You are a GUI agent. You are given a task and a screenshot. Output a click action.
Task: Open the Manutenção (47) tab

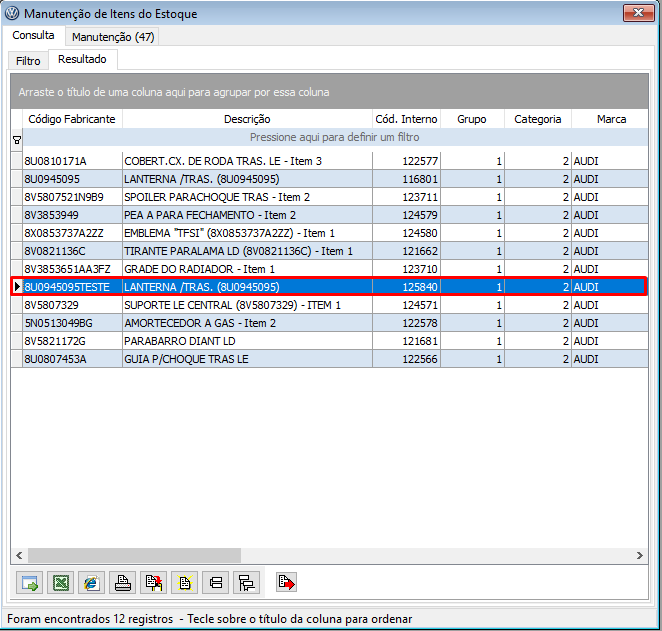[113, 37]
